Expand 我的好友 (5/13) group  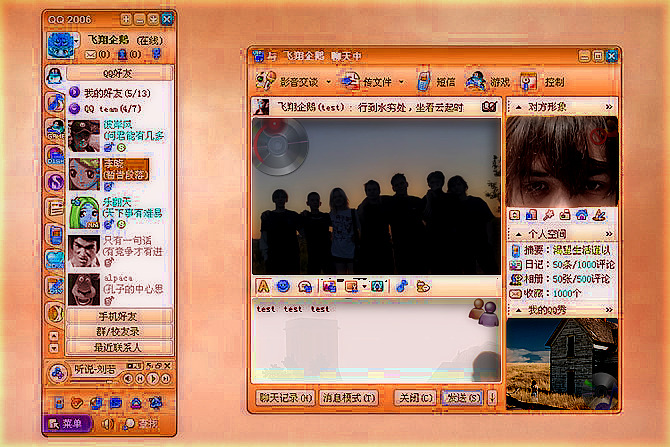point(74,92)
